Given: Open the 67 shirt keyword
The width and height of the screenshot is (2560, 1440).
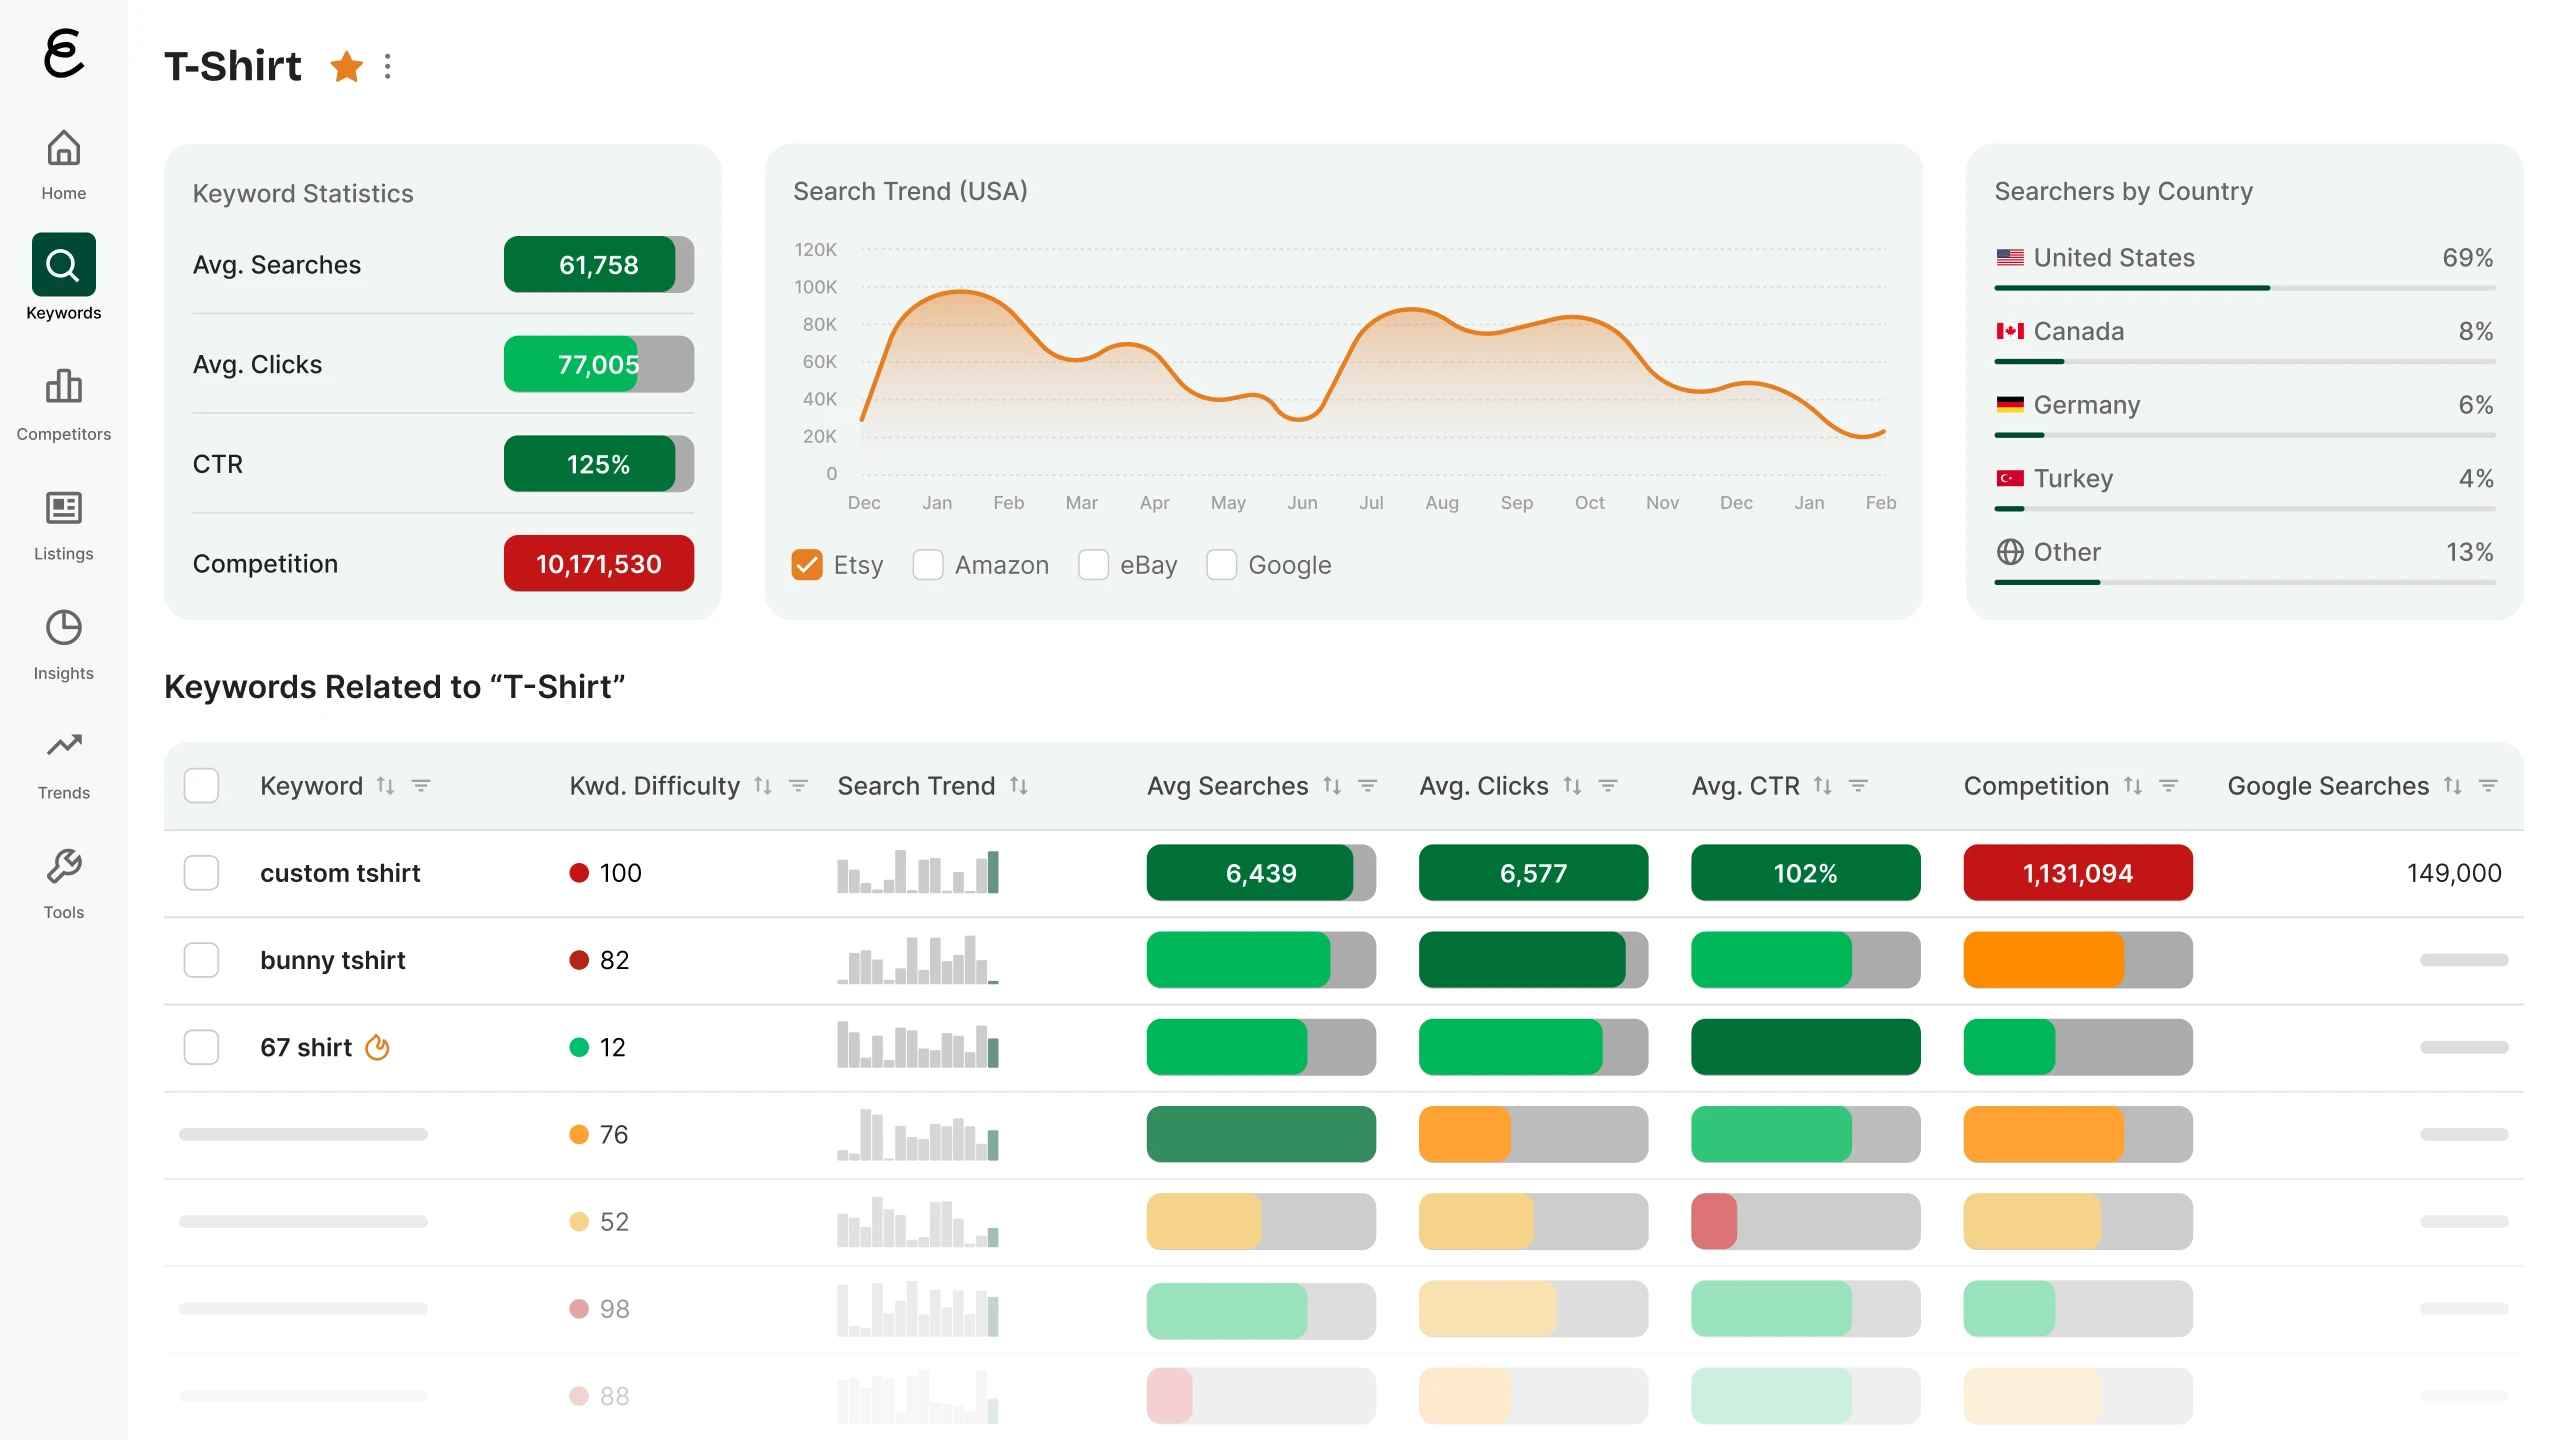Looking at the screenshot, I should (x=306, y=1047).
